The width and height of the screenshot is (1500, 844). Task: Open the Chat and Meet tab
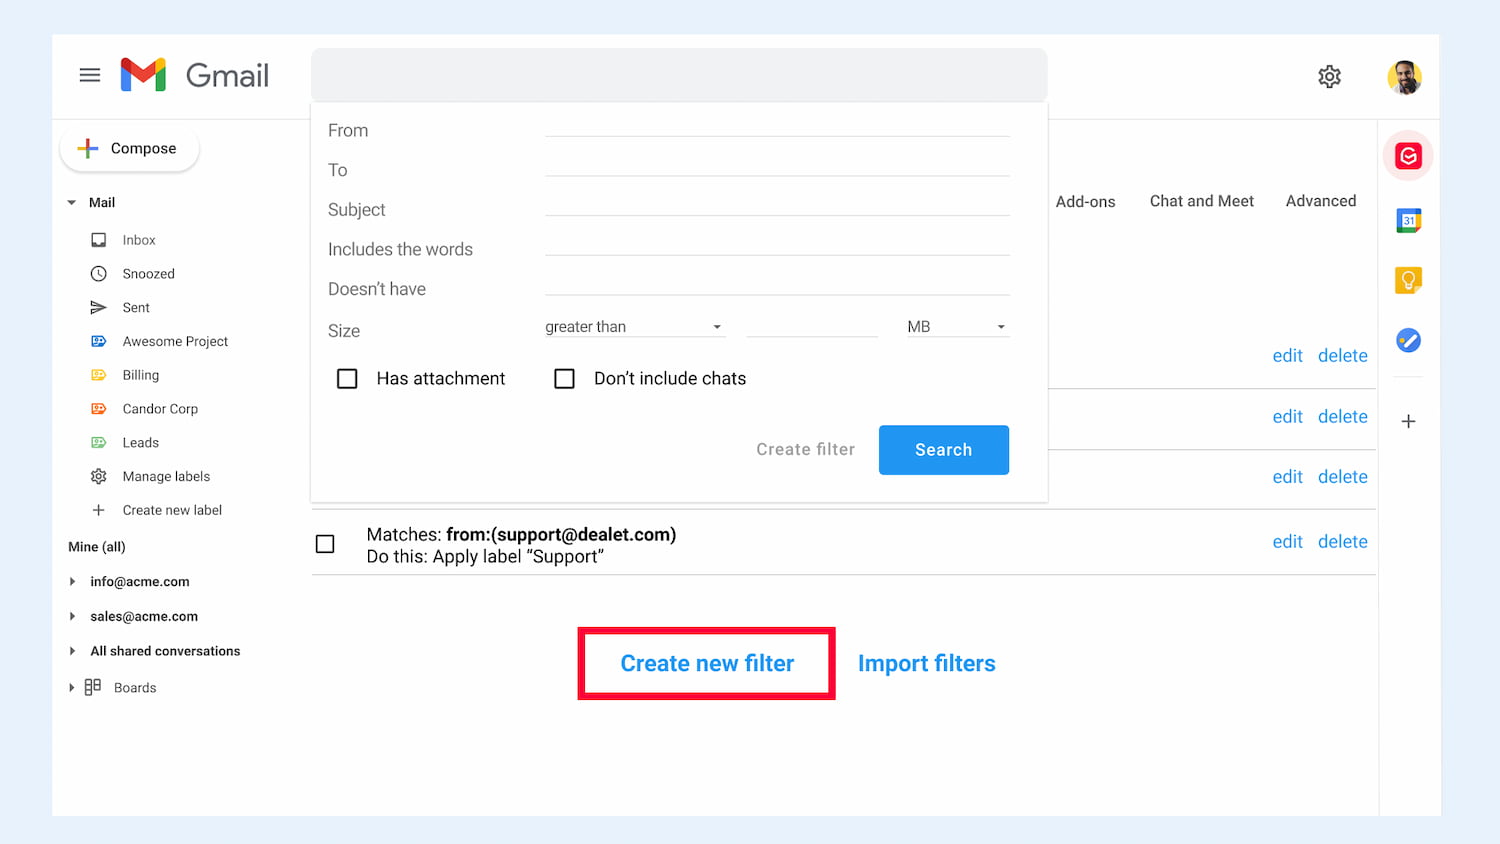click(x=1202, y=200)
